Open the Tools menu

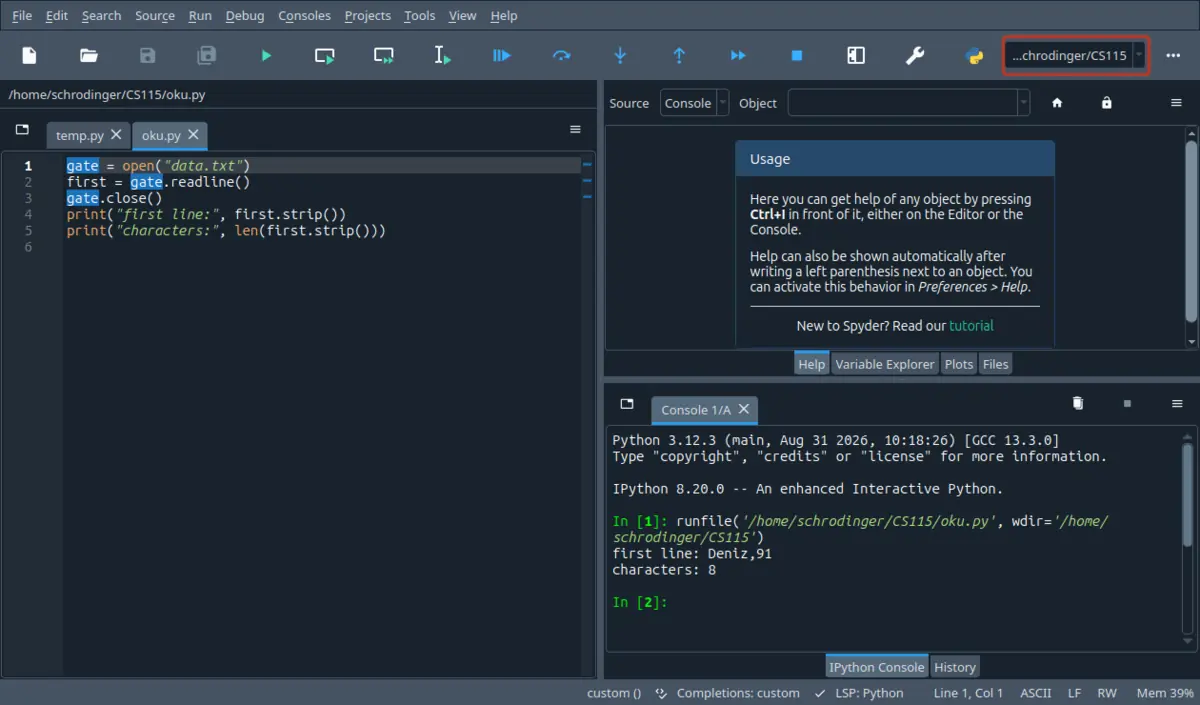(420, 15)
